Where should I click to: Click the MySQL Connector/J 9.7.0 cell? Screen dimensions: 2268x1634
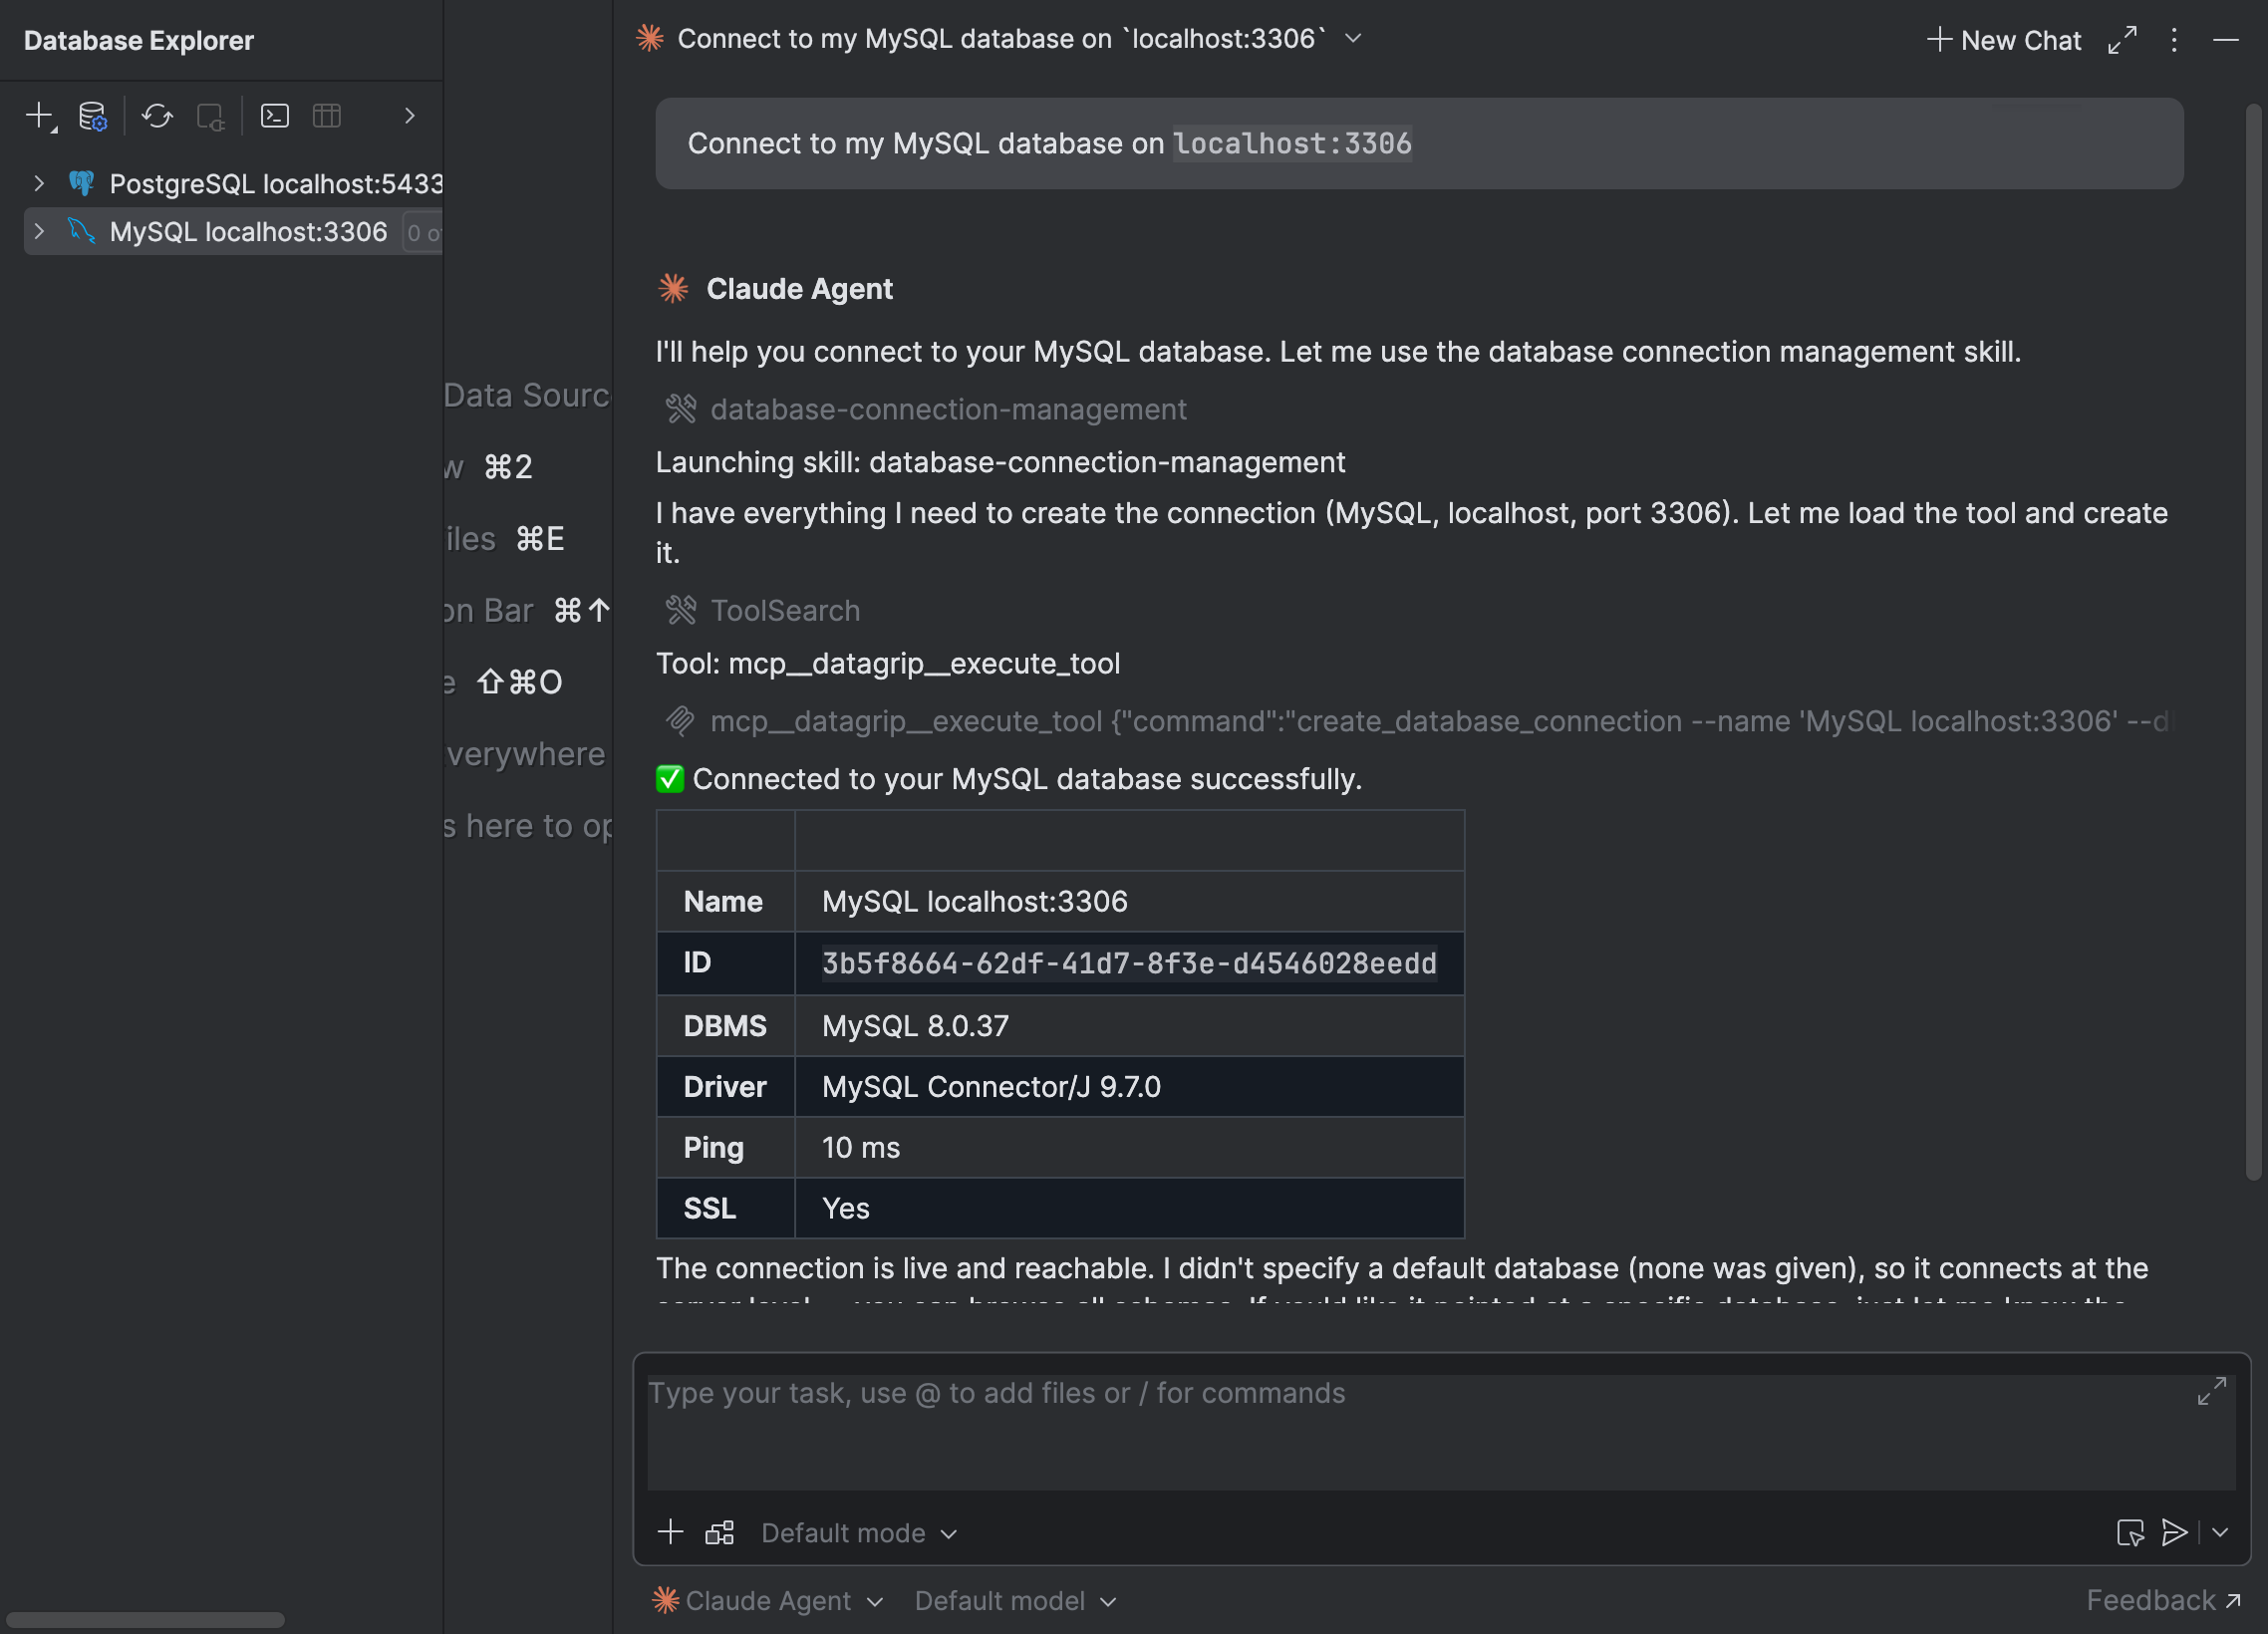pos(1129,1087)
